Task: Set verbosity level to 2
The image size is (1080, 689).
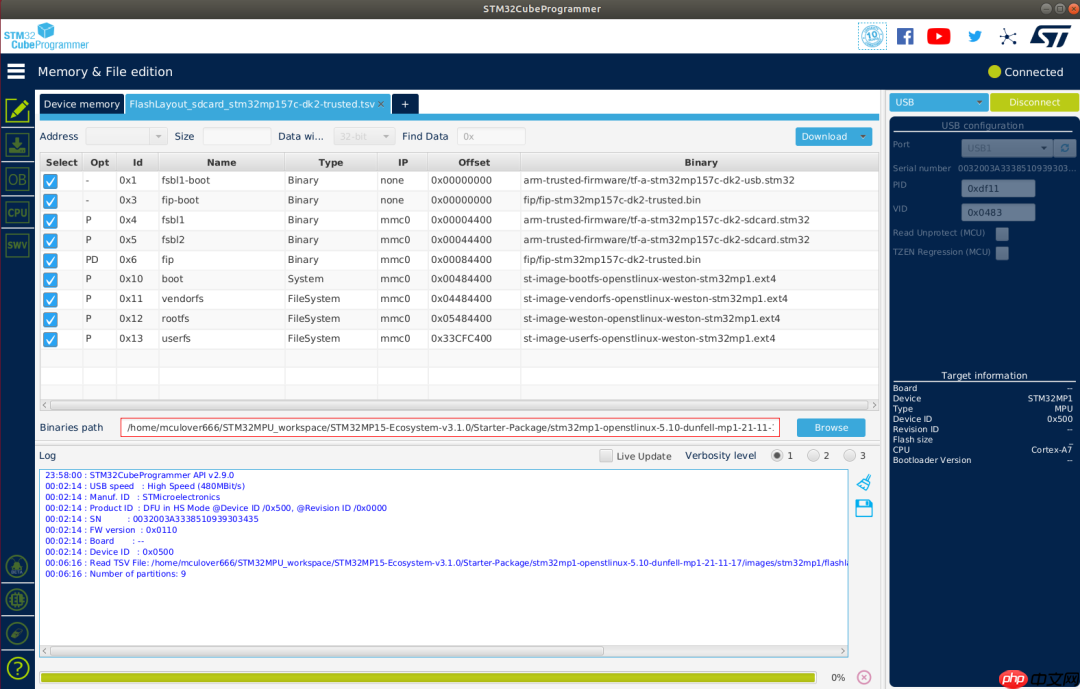Action: pyautogui.click(x=813, y=455)
